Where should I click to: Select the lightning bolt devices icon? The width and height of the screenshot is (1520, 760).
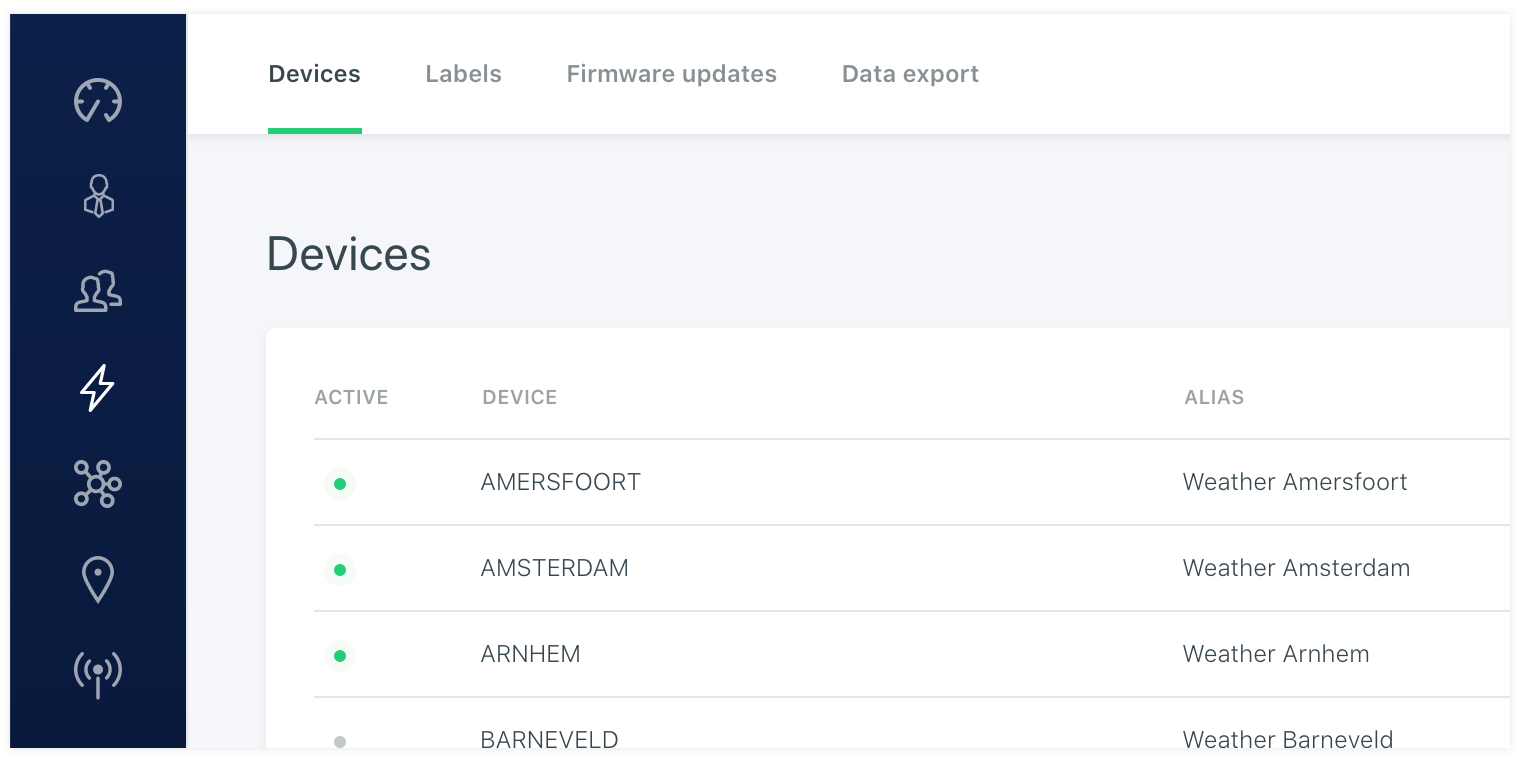[x=98, y=388]
